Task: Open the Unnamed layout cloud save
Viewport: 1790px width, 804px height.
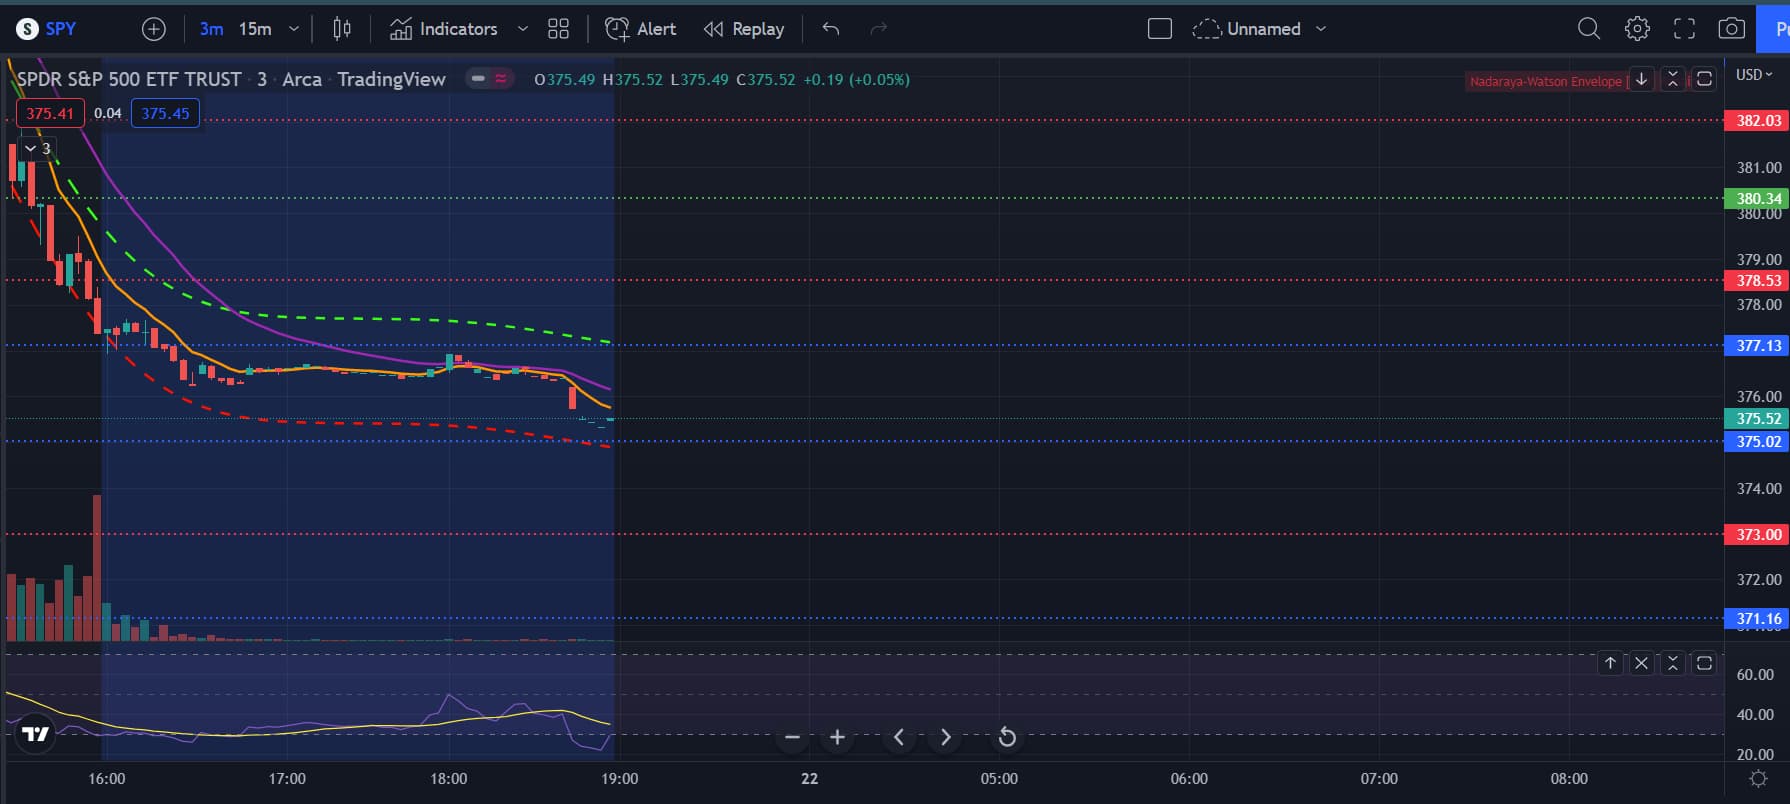Action: [1247, 29]
